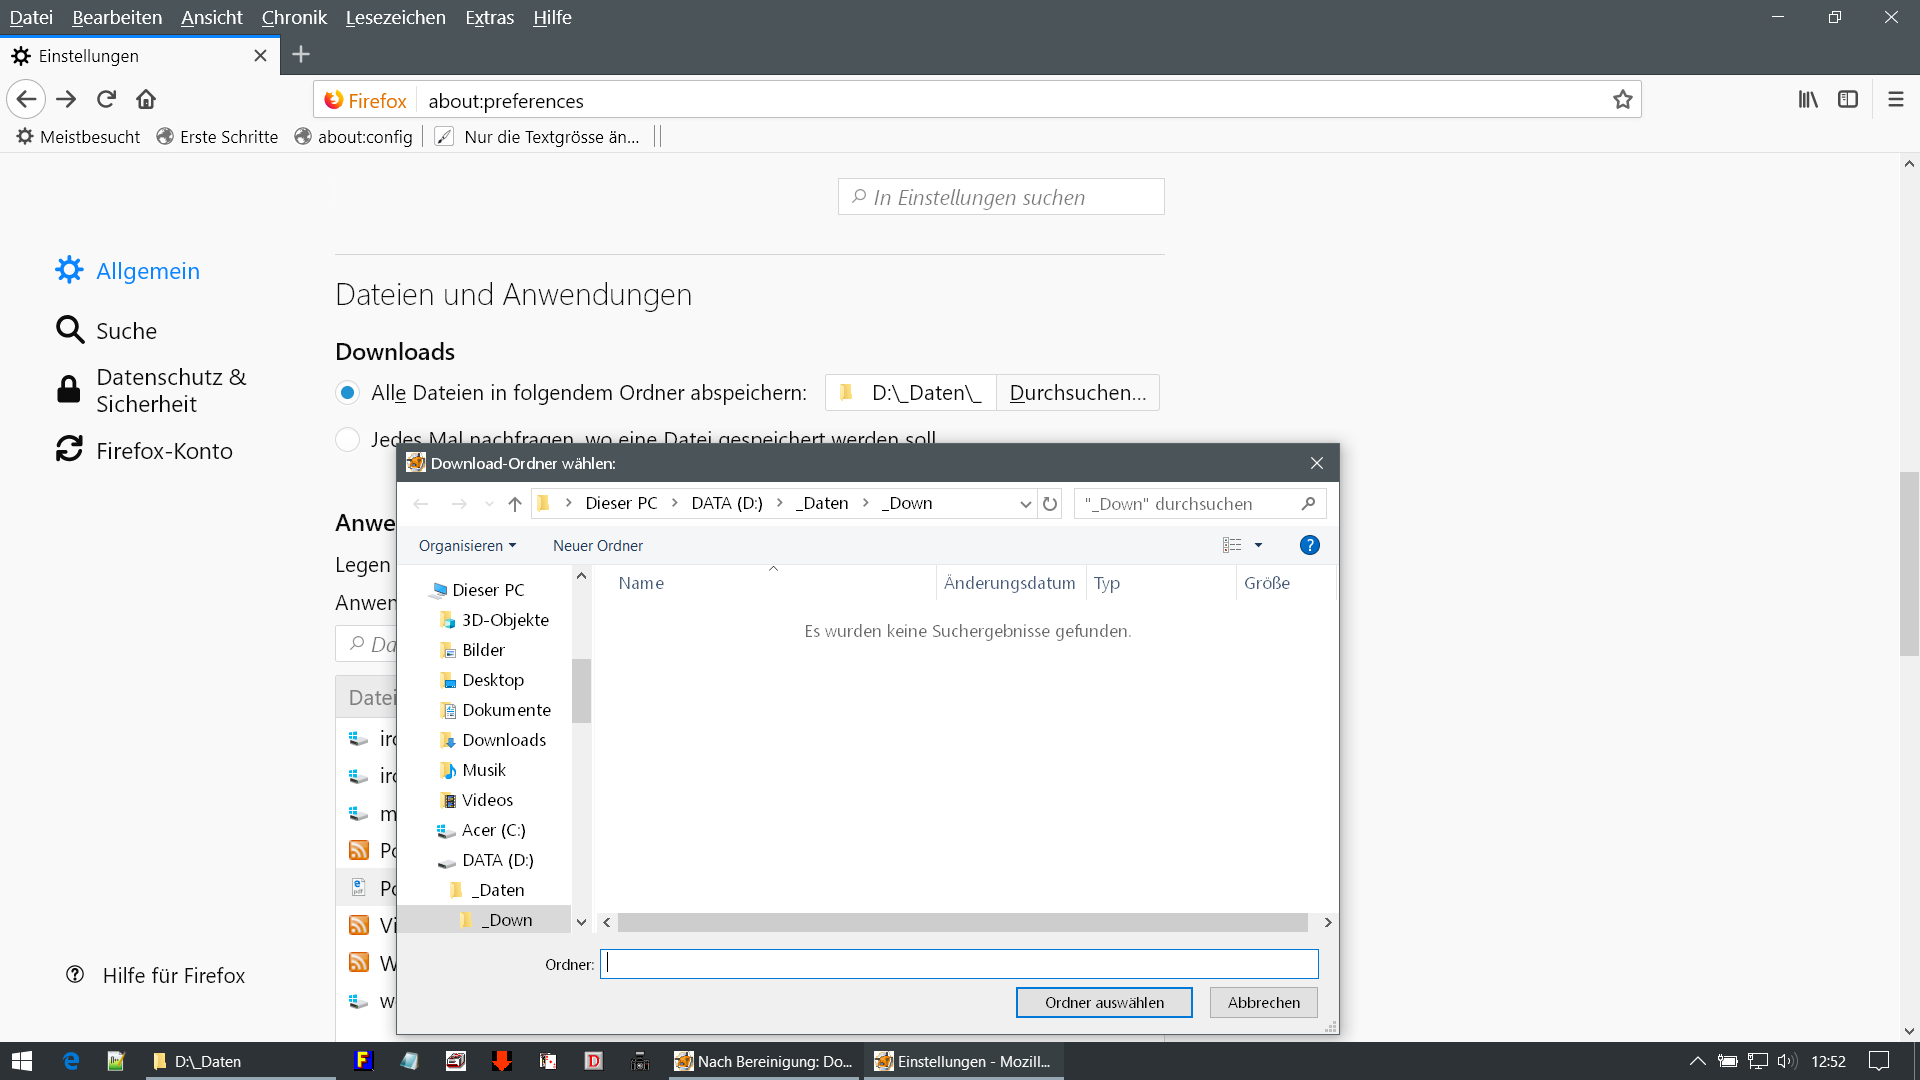1920x1080 pixels.
Task: Reload the page with refresh icon
Action: [106, 99]
